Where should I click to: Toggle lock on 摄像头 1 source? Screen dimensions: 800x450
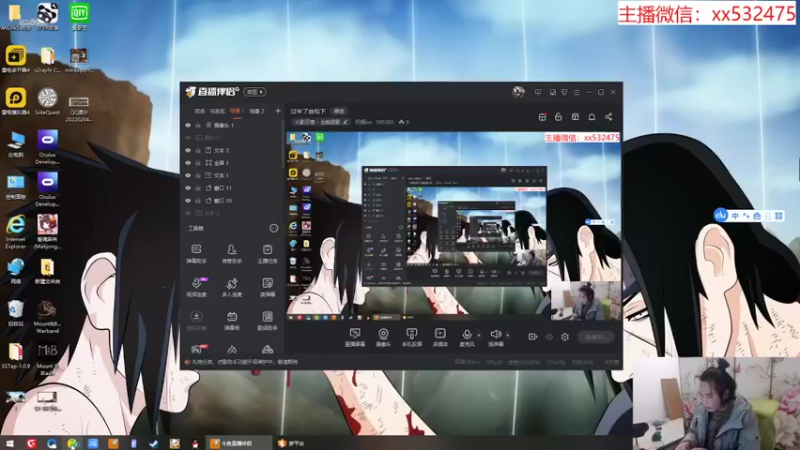pyautogui.click(x=198, y=125)
